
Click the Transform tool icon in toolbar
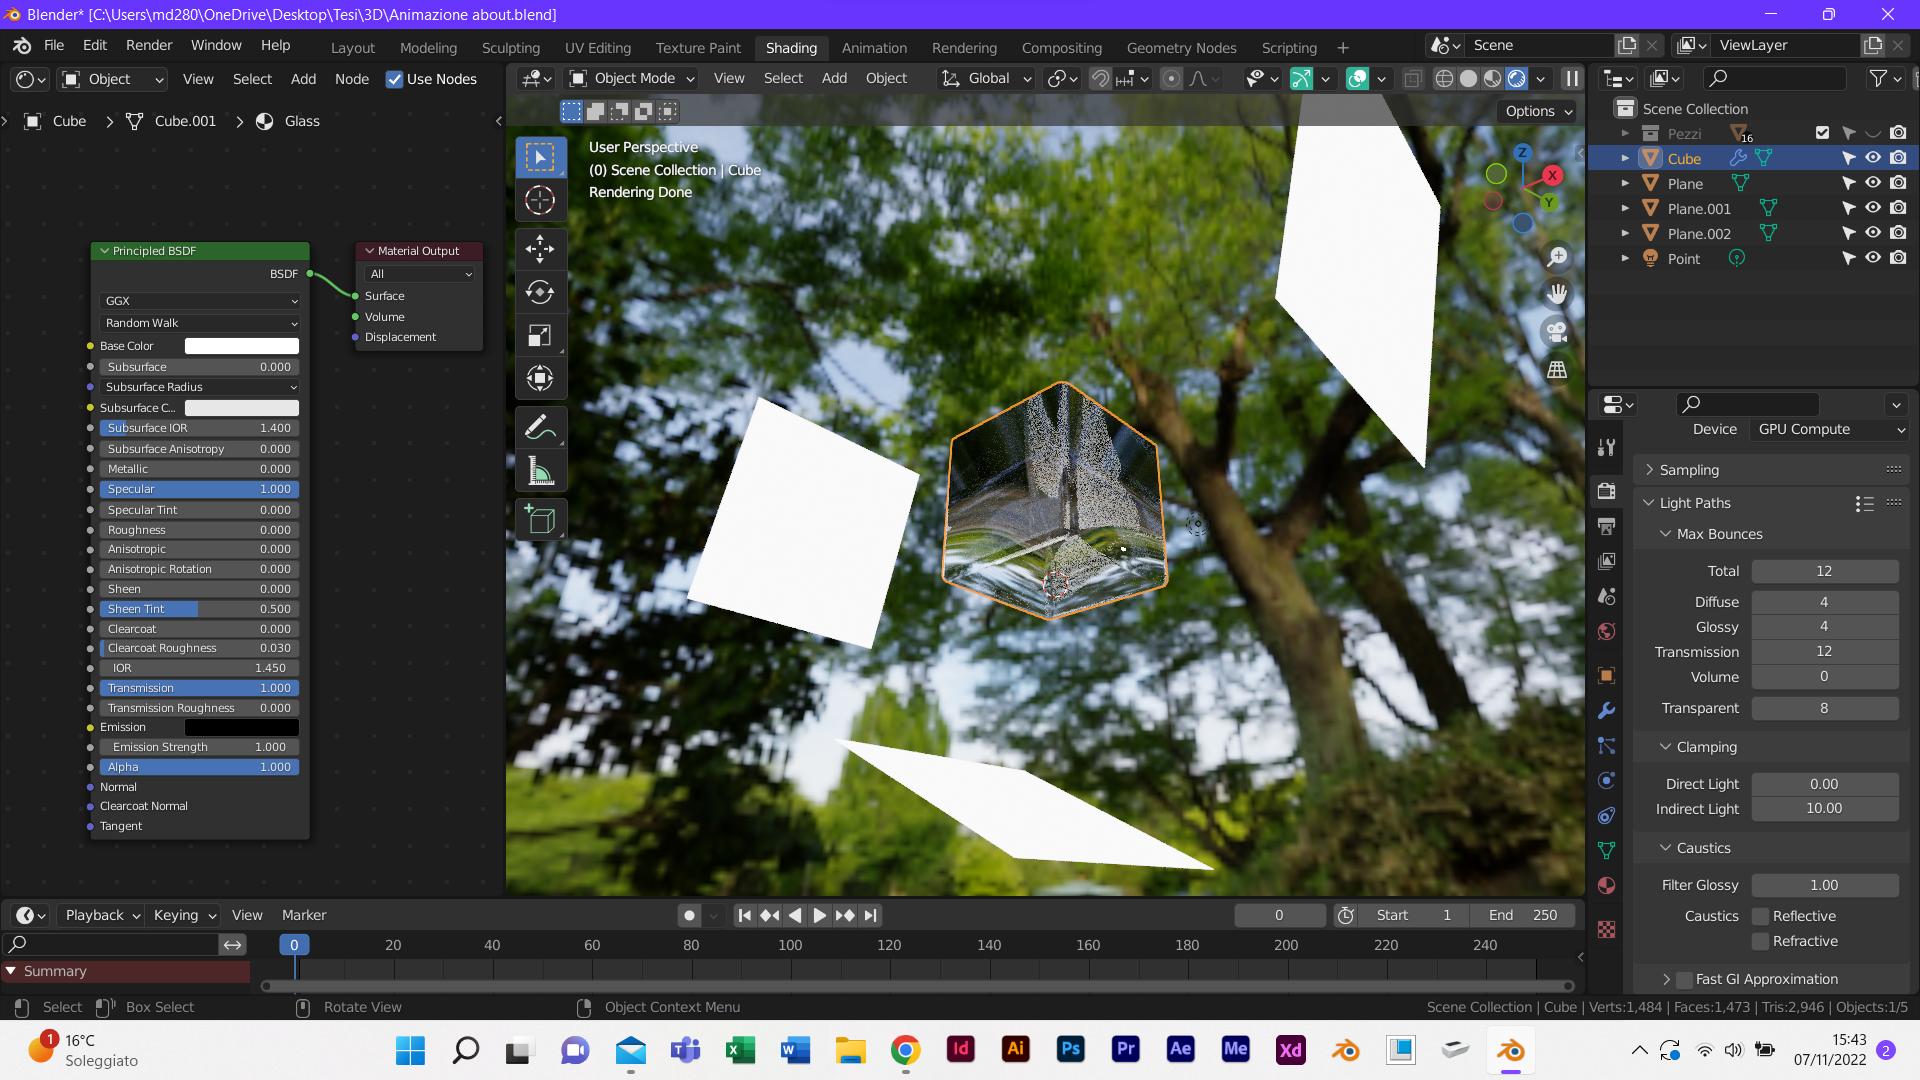(542, 380)
